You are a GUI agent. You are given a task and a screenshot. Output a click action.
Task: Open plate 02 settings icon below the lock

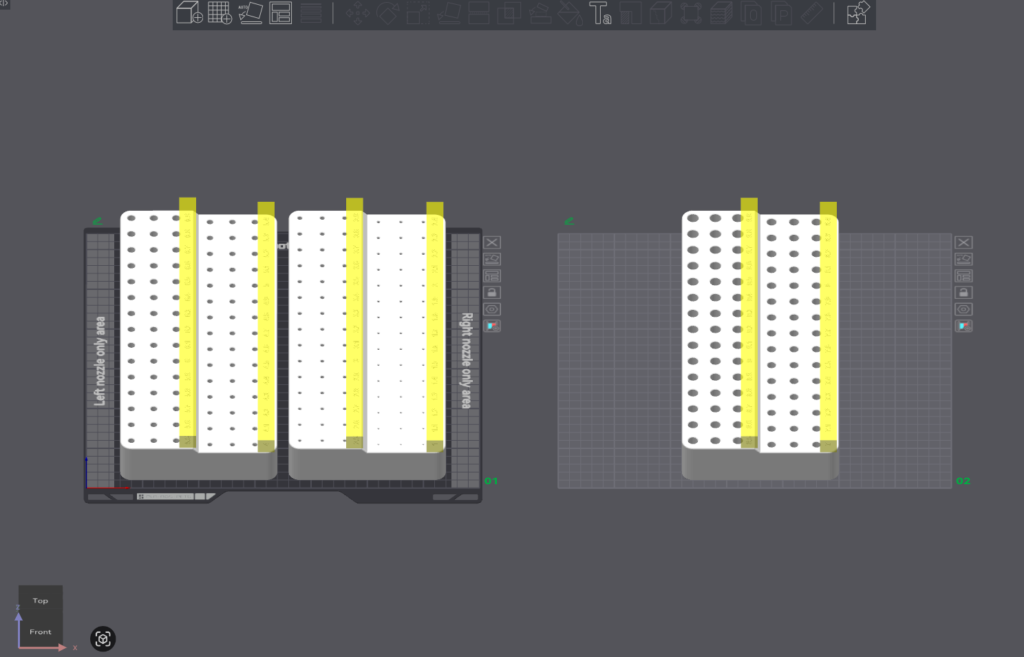coord(964,309)
